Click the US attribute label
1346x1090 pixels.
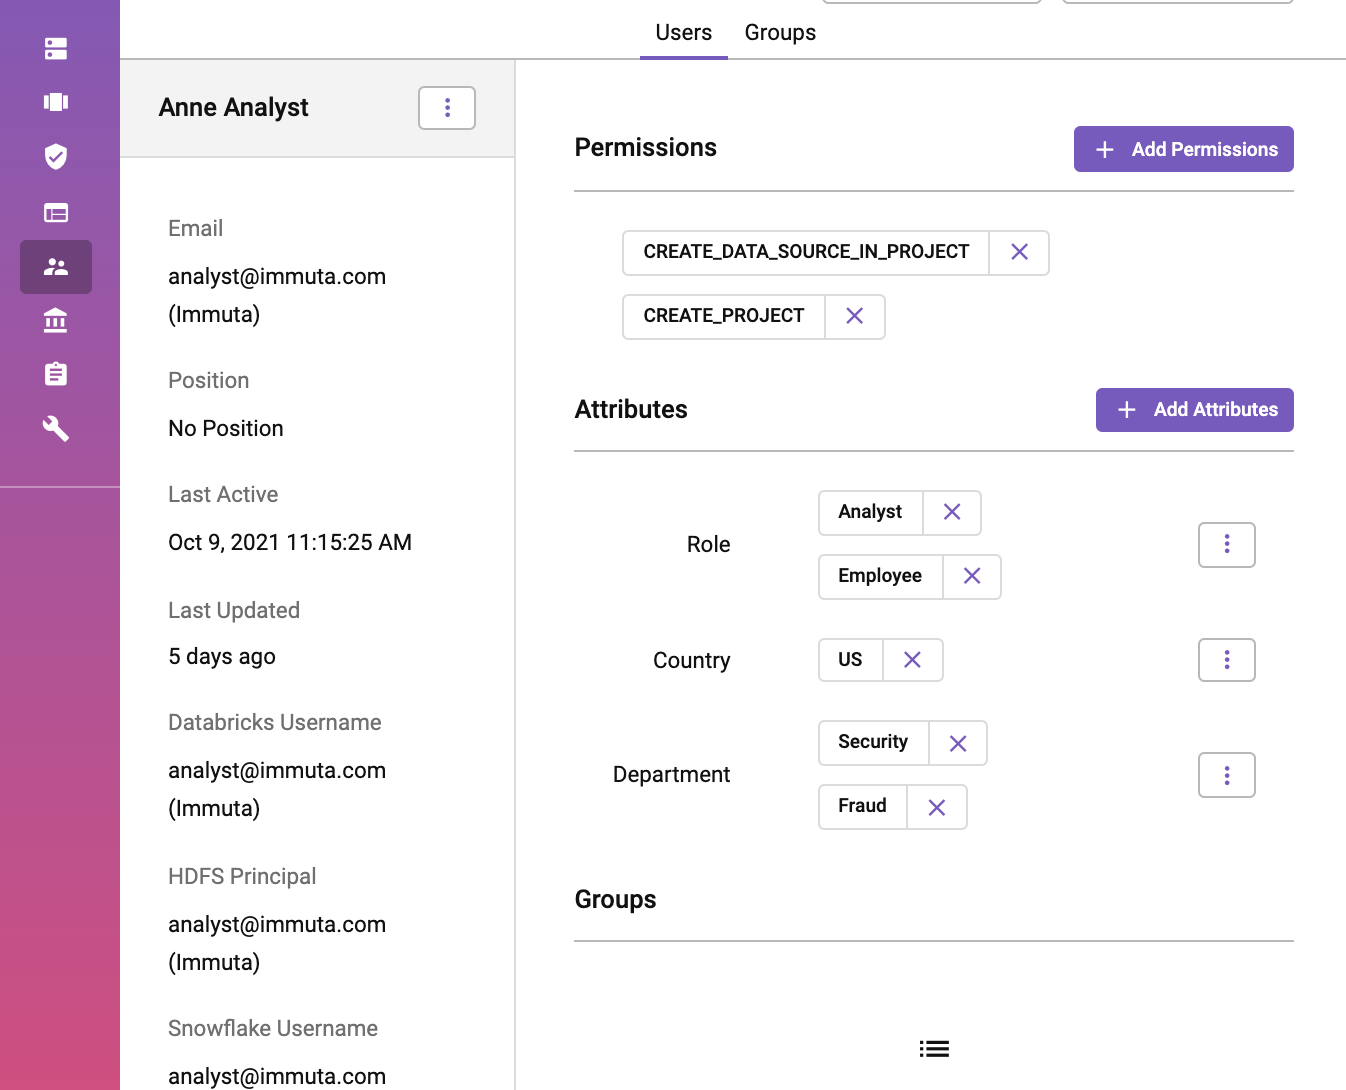(x=850, y=660)
